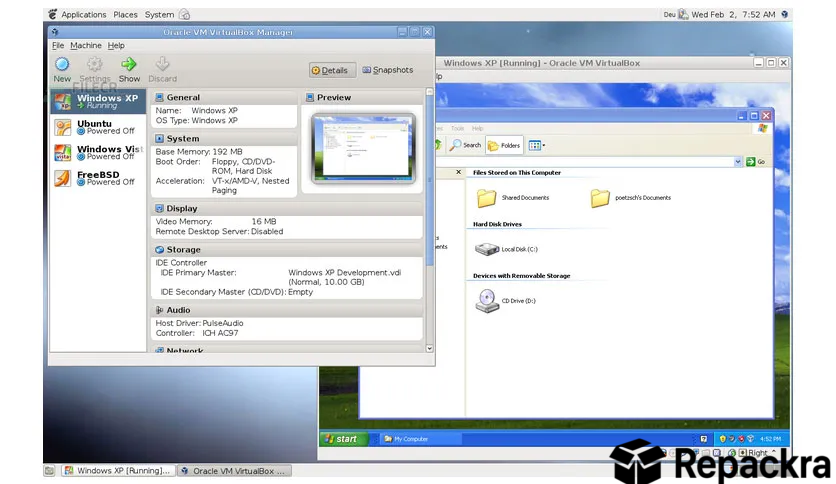Viewport: 836px width, 484px height.
Task: Open the Places menu in GNOME panel
Action: click(x=125, y=14)
